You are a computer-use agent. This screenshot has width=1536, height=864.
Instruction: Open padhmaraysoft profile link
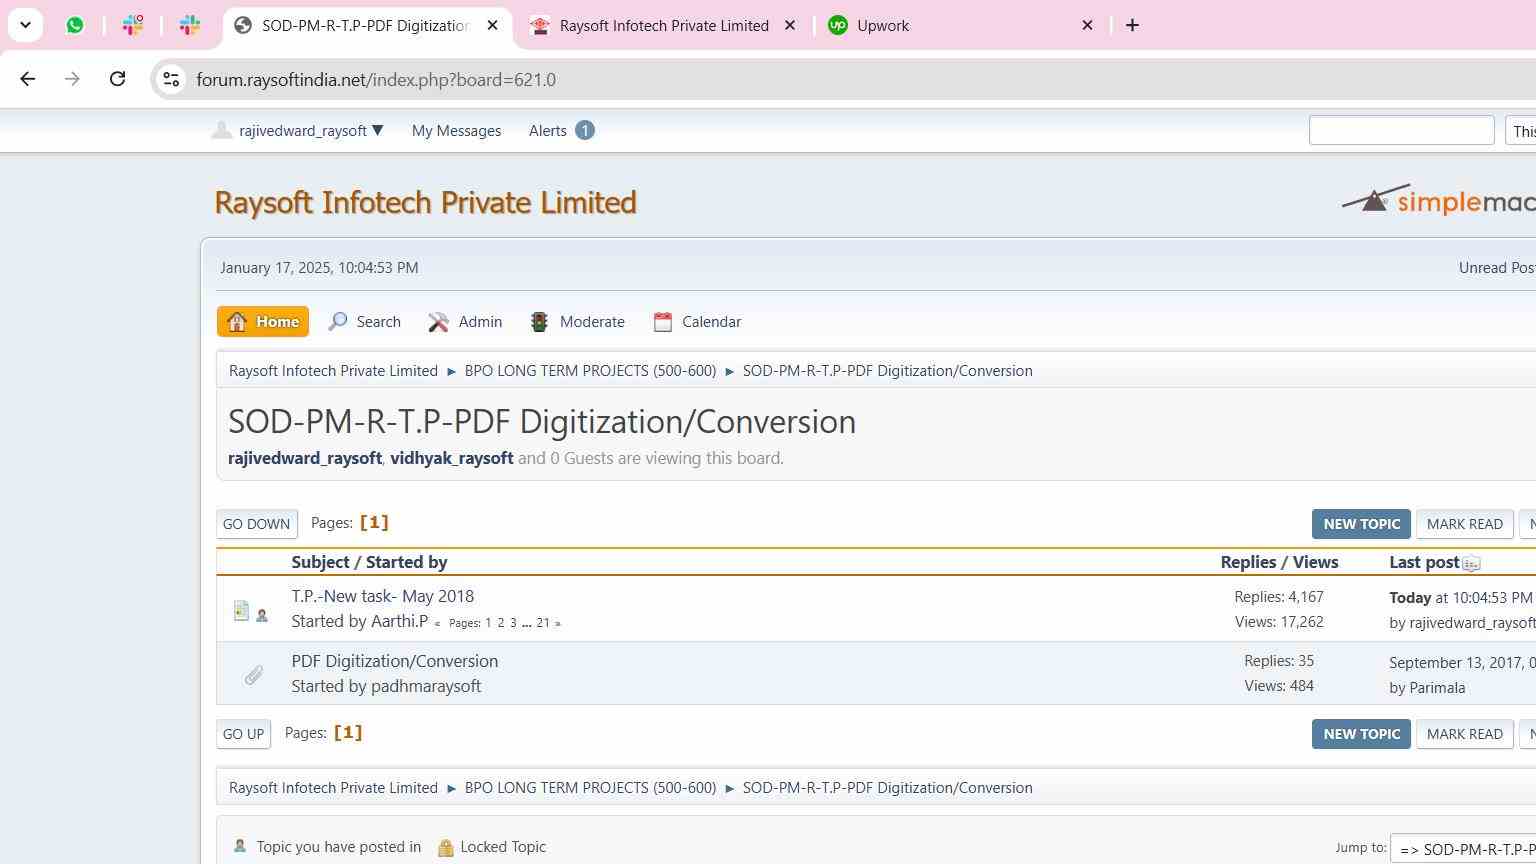pyautogui.click(x=426, y=686)
